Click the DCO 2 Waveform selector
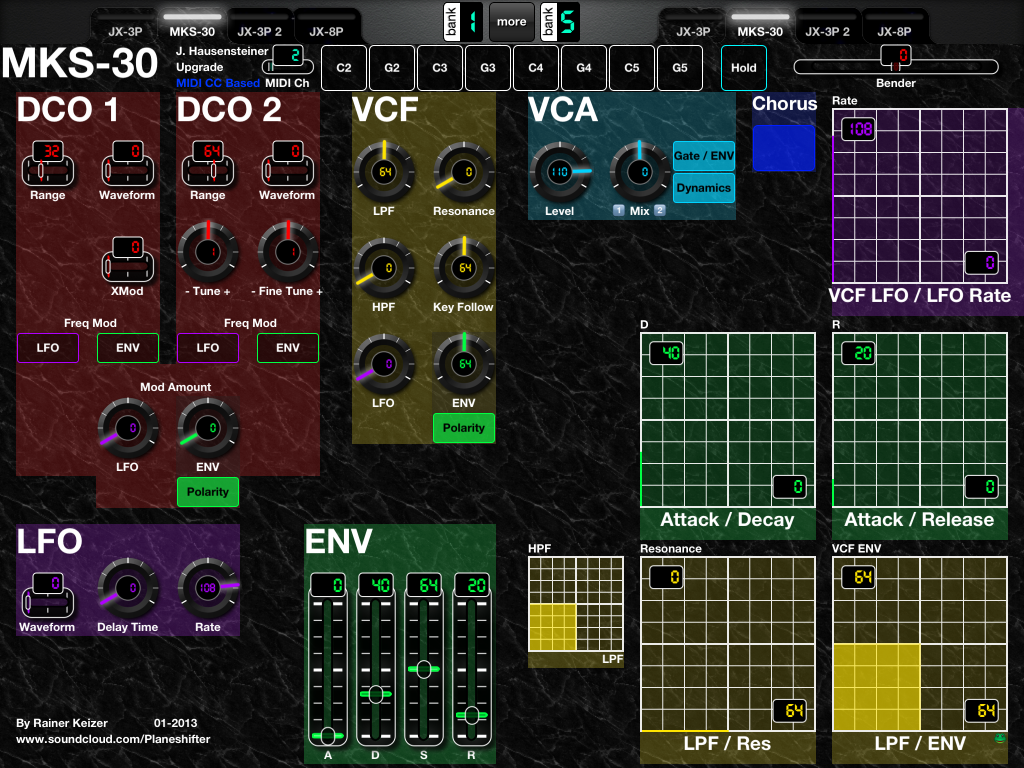 [x=288, y=163]
